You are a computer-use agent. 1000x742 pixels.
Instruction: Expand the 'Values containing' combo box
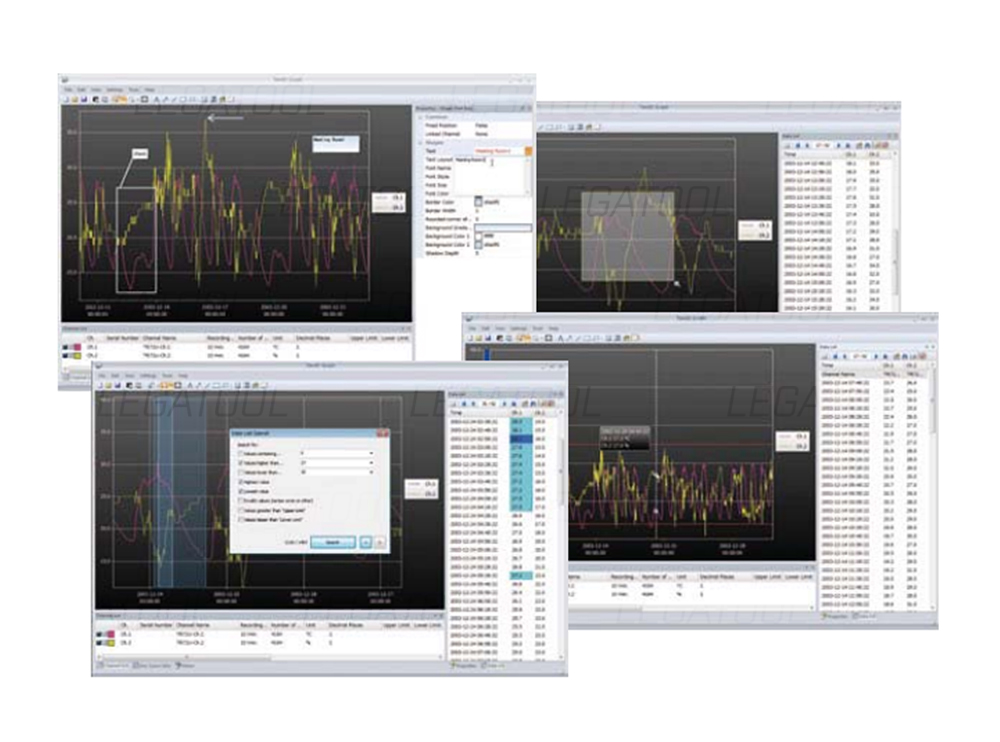coord(371,452)
